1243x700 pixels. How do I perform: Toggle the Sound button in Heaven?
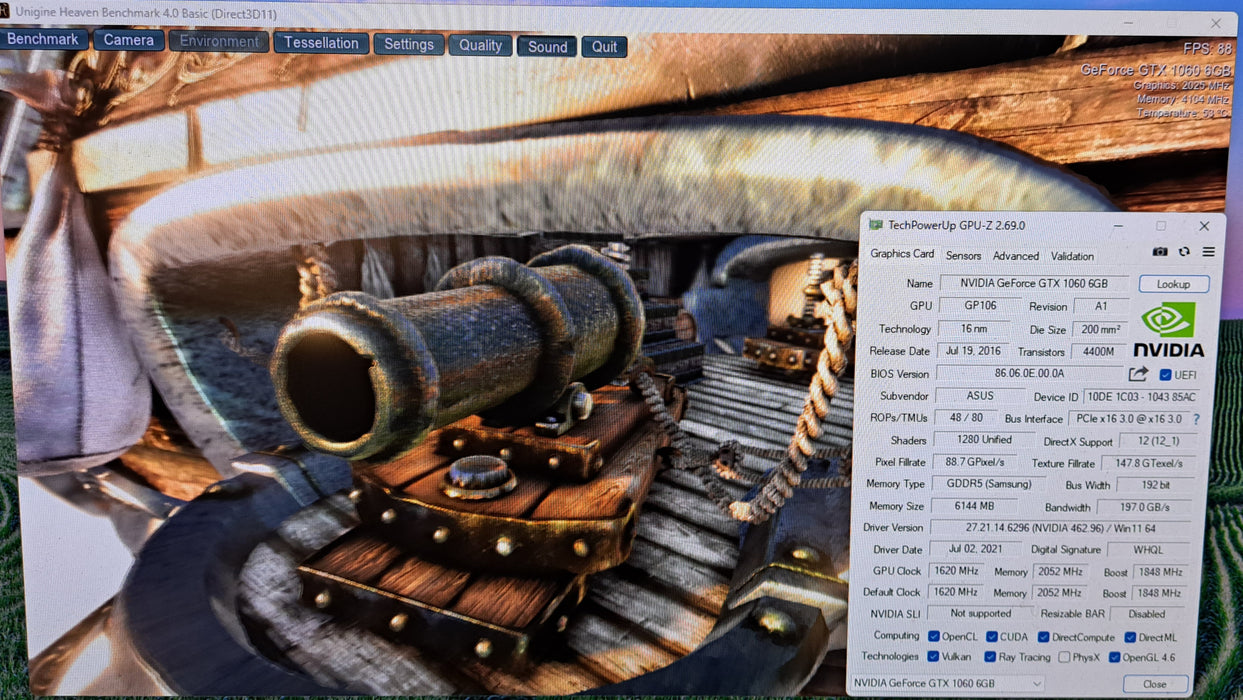547,46
